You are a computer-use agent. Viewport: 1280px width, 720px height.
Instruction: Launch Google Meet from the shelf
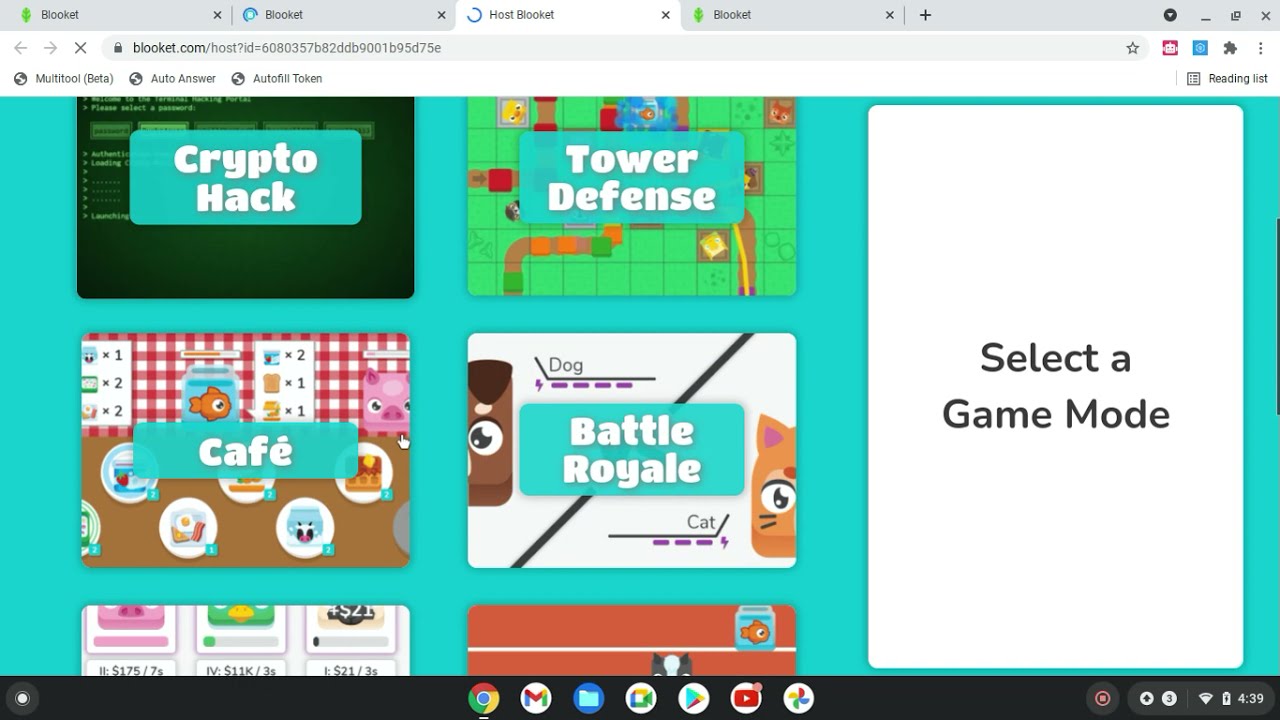[x=641, y=698]
